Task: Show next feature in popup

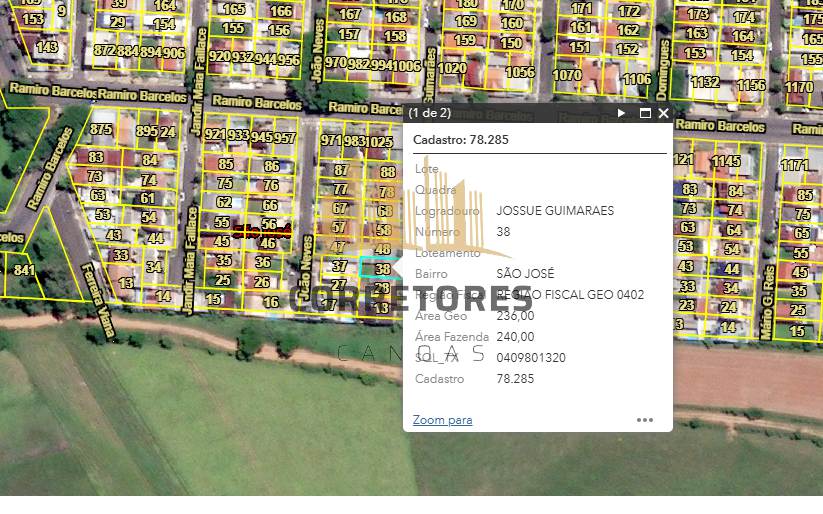Action: coord(621,114)
